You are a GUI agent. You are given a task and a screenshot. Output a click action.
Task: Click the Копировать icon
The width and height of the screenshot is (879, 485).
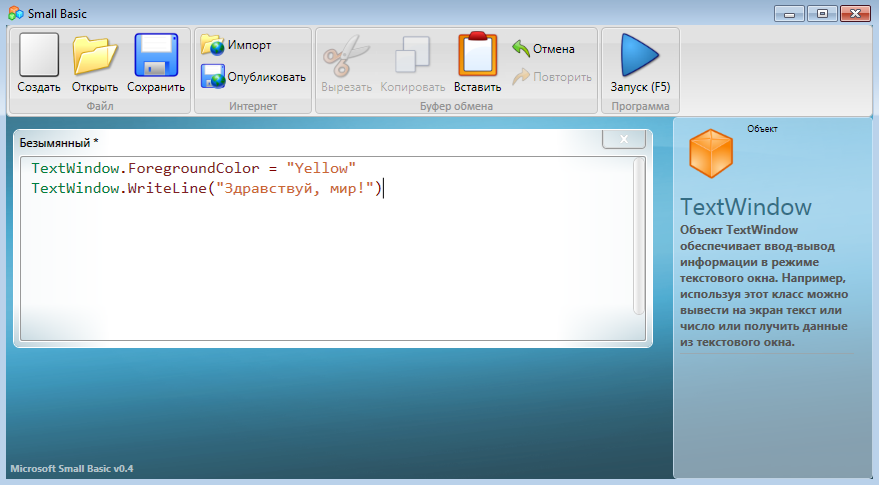pyautogui.click(x=412, y=55)
